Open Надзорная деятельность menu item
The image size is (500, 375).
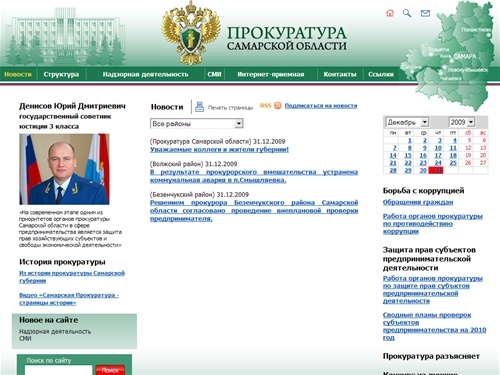[x=145, y=74]
